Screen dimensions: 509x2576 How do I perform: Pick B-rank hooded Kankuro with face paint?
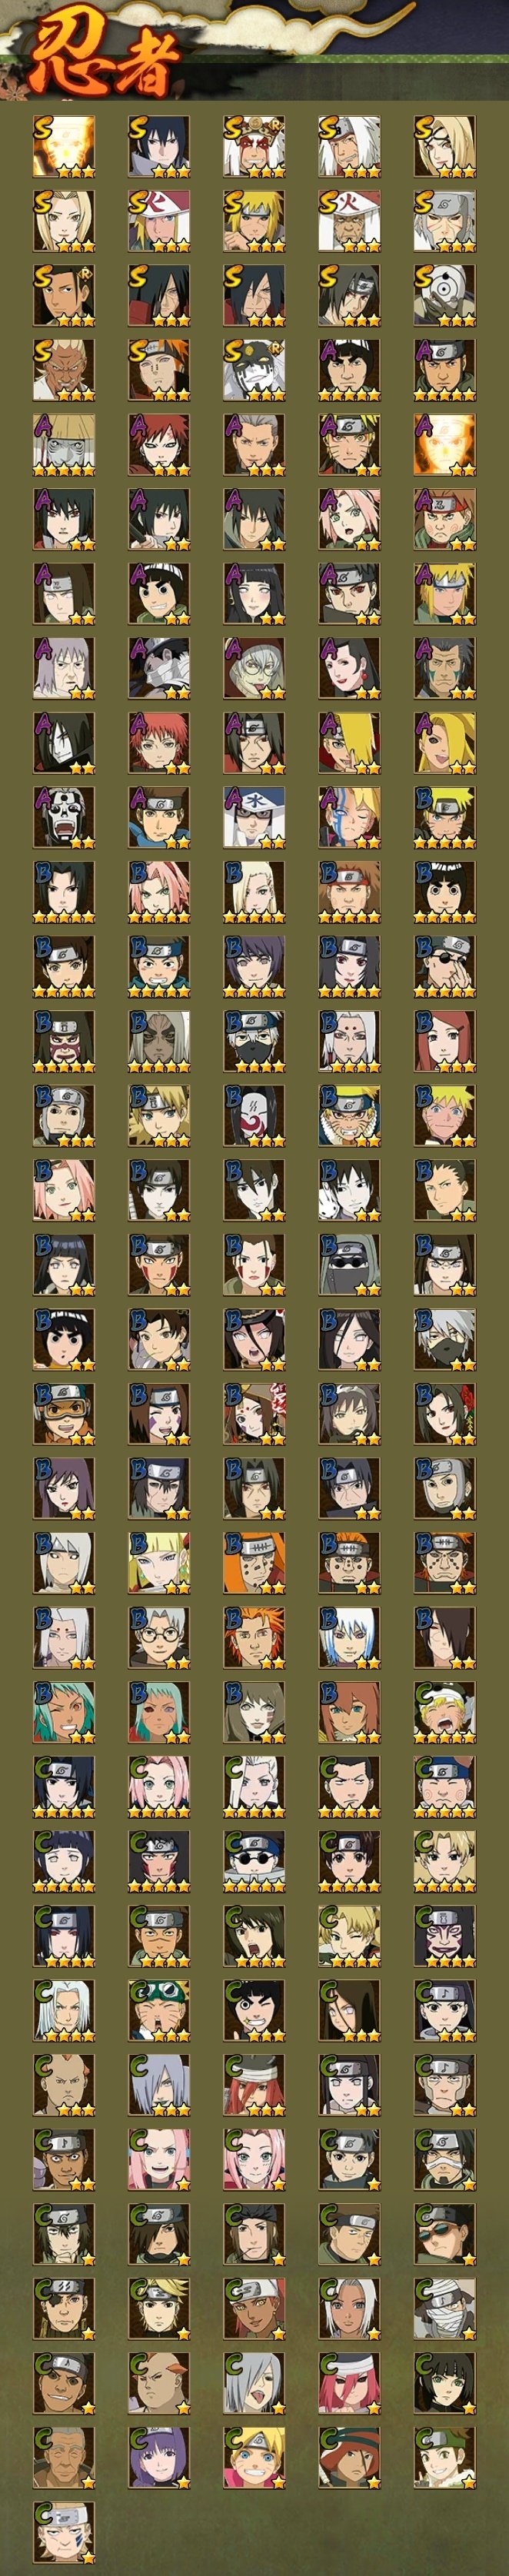click(x=64, y=1041)
